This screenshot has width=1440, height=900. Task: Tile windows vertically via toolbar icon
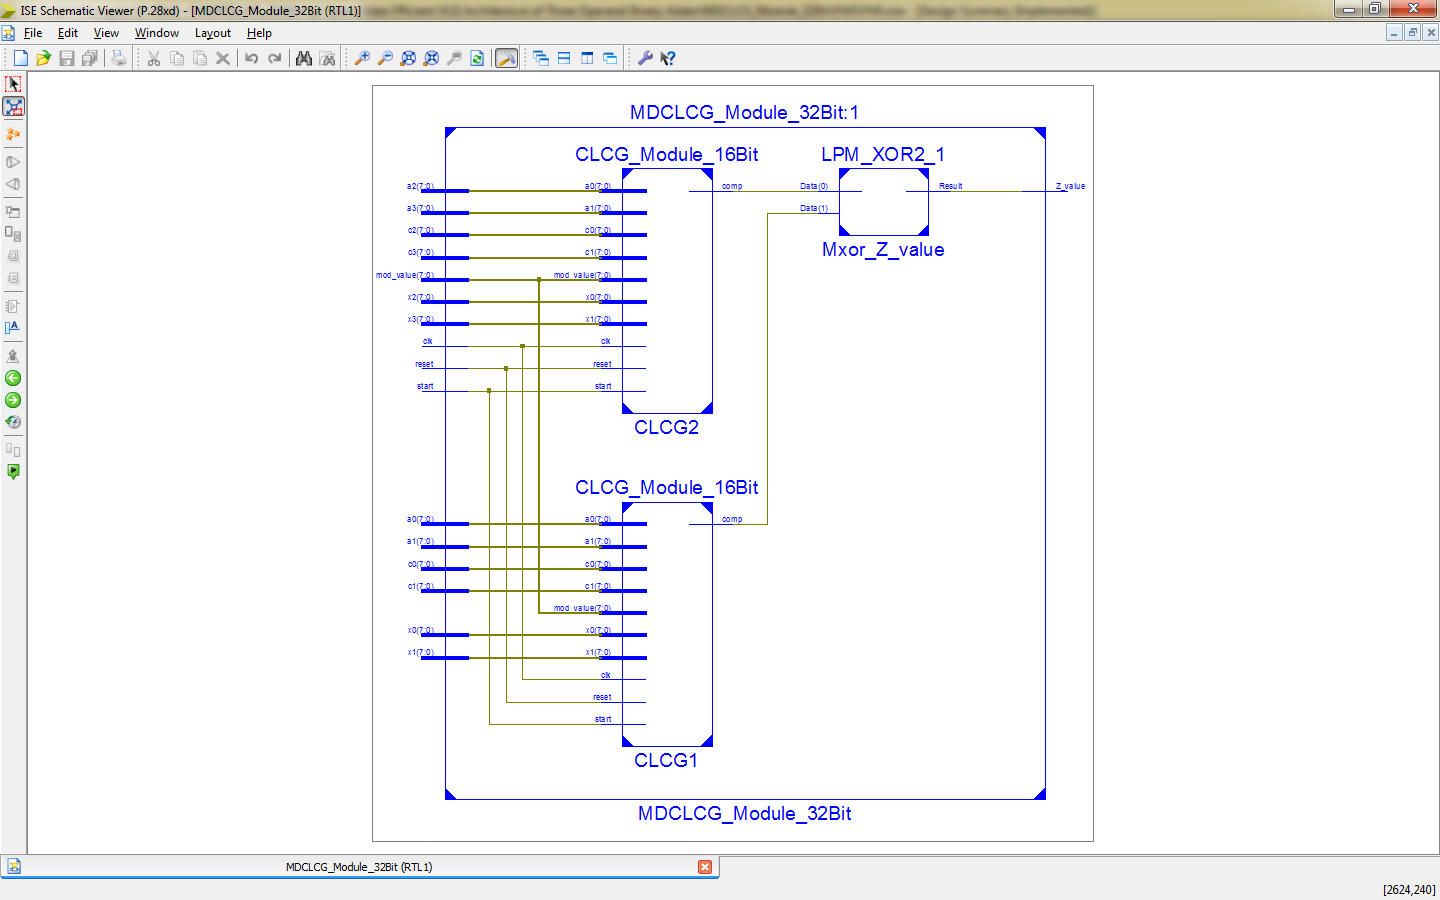pyautogui.click(x=587, y=58)
